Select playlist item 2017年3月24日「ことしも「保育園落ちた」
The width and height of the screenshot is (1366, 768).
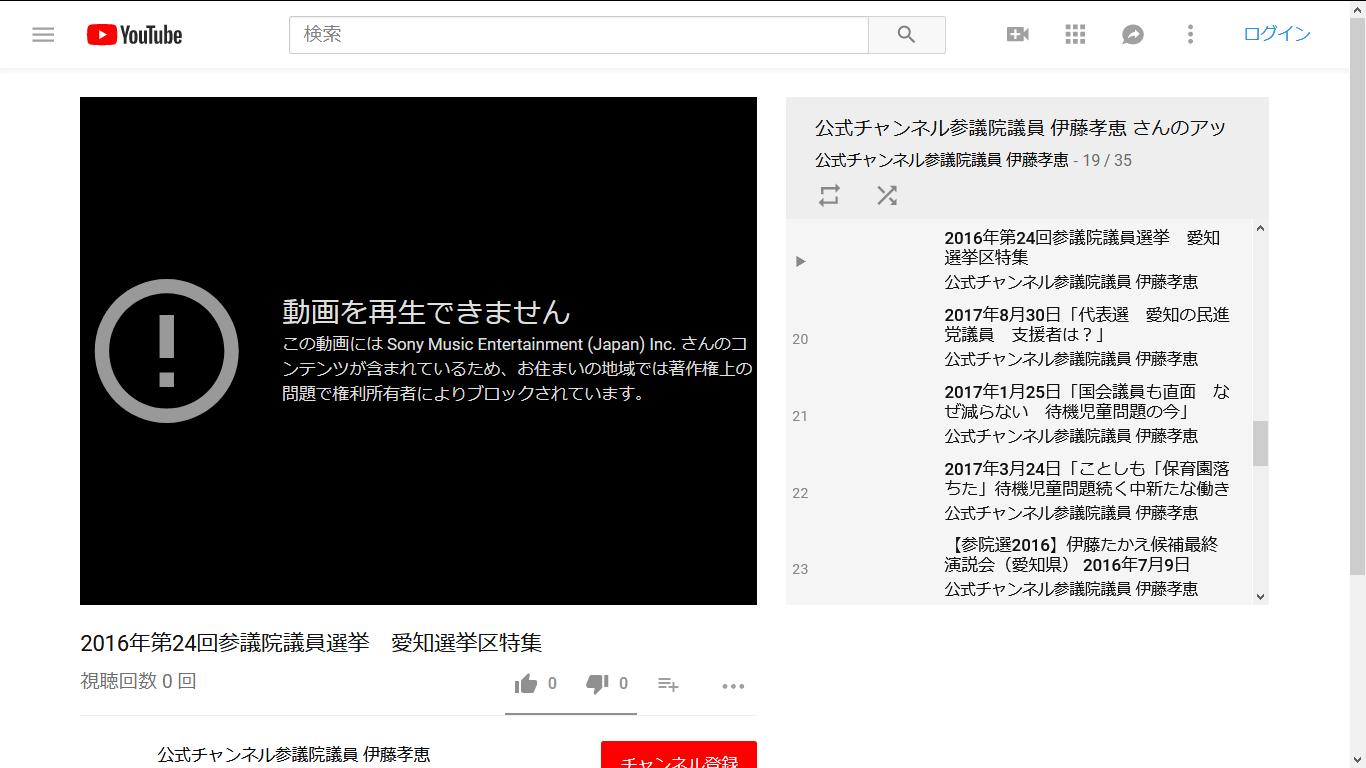[1019, 491]
